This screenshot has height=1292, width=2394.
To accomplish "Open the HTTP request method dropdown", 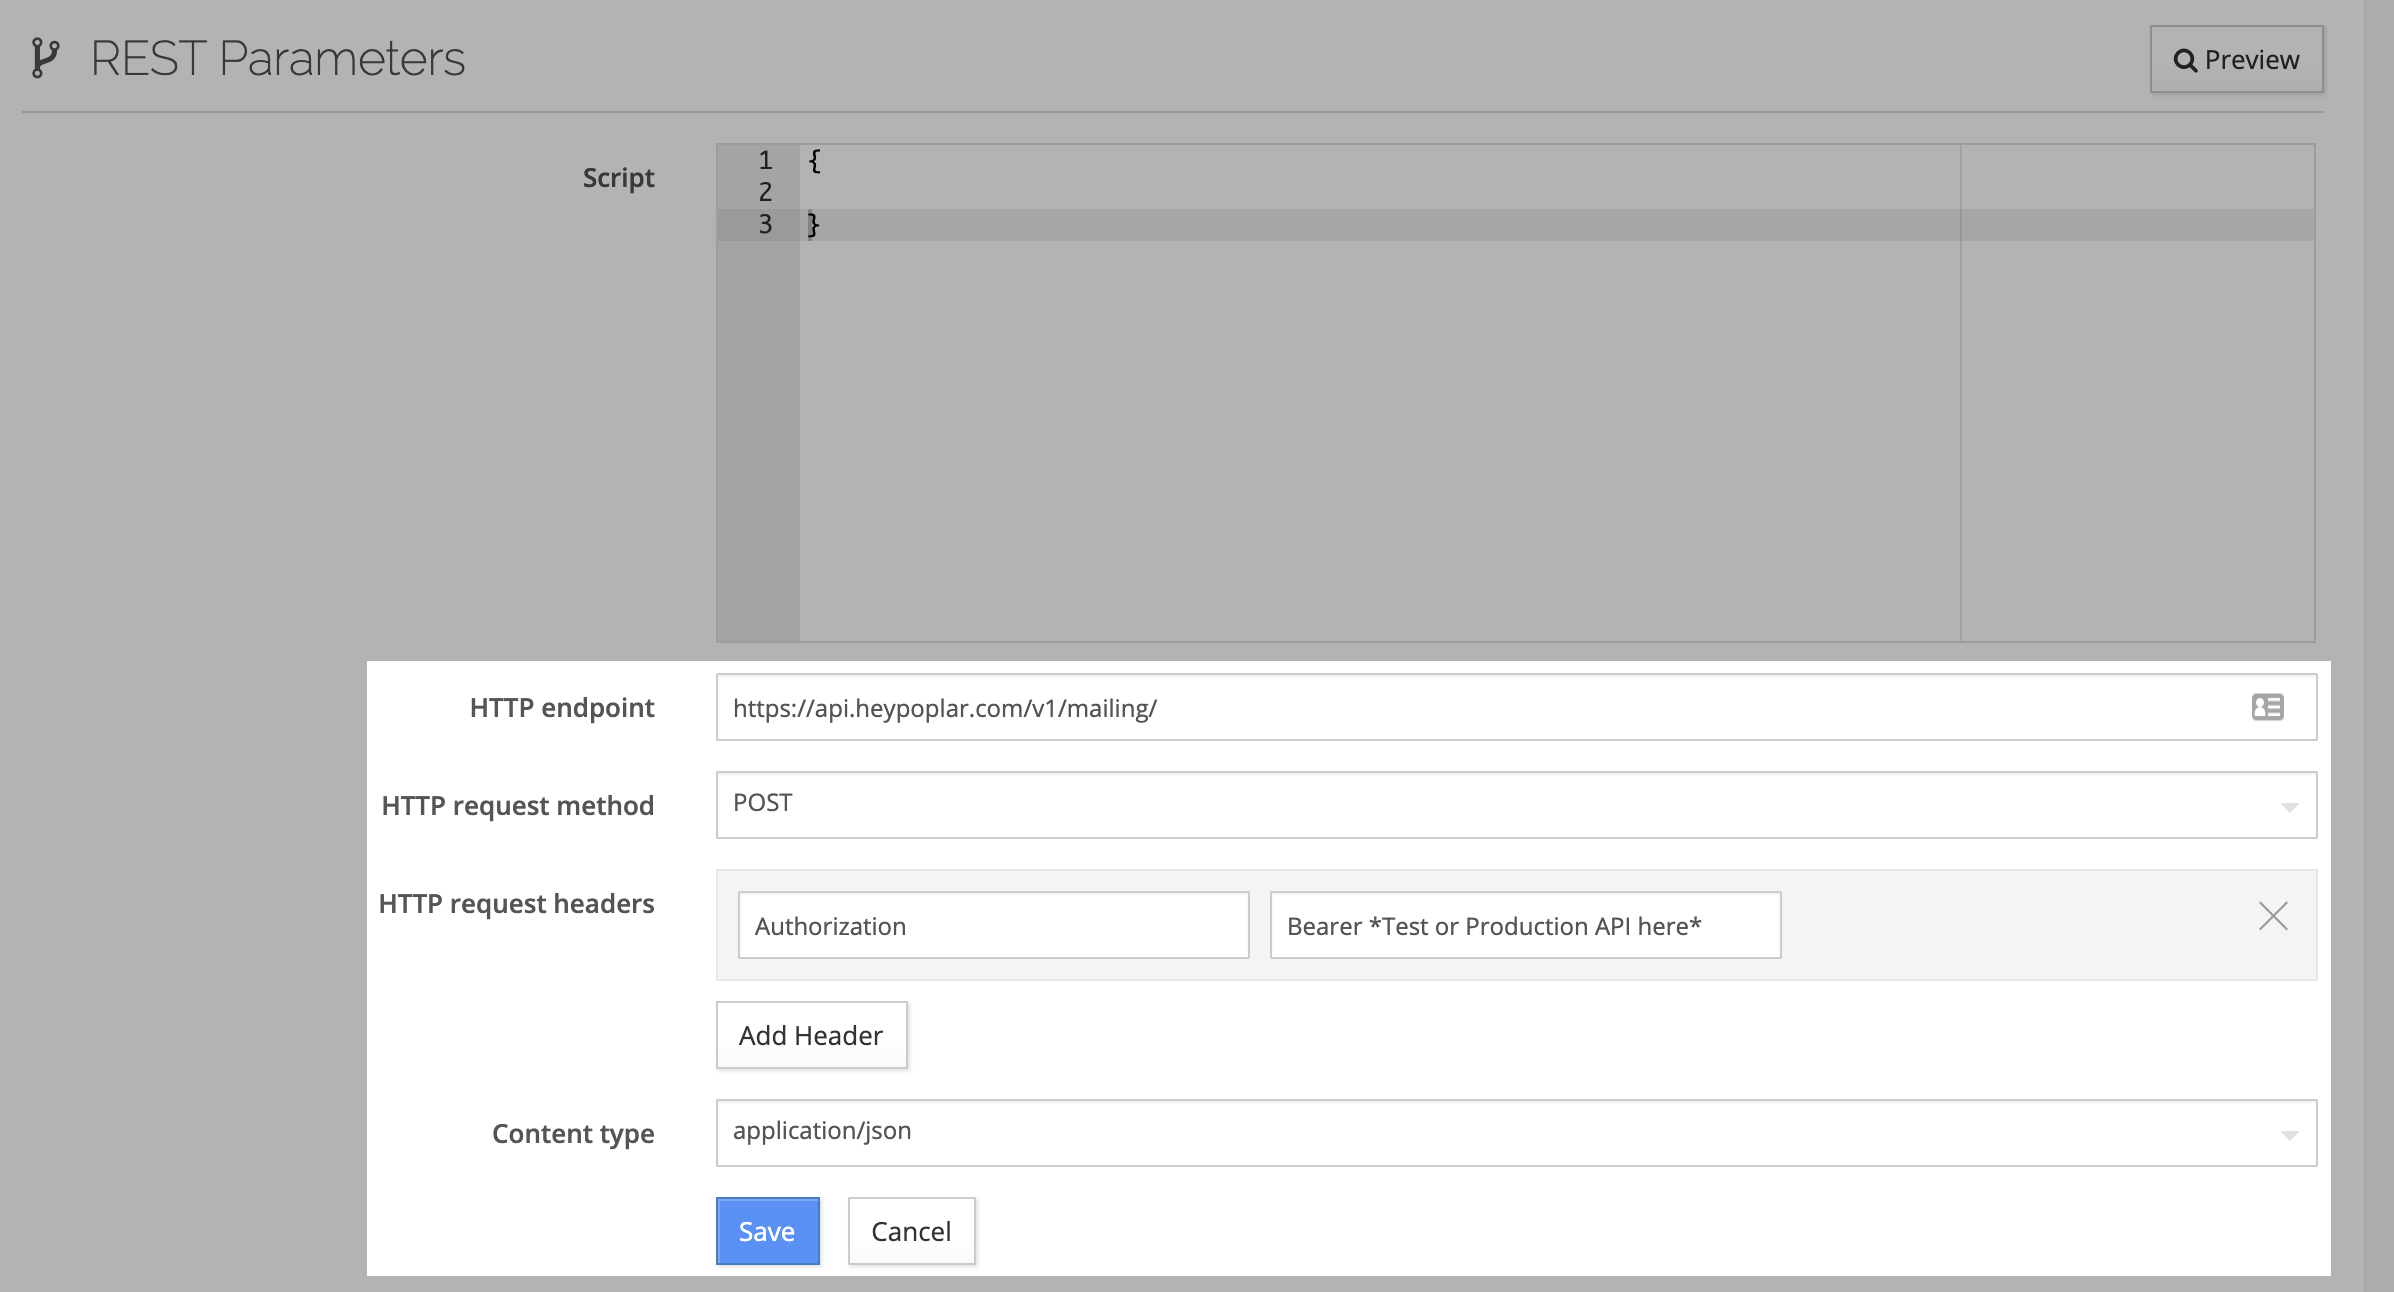I will pyautogui.click(x=1516, y=805).
